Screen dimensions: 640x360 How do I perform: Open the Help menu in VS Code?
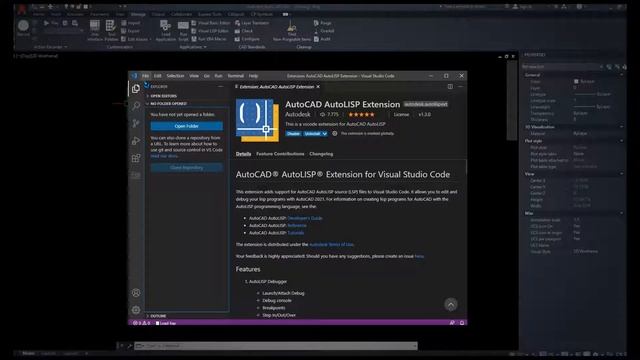click(x=253, y=76)
